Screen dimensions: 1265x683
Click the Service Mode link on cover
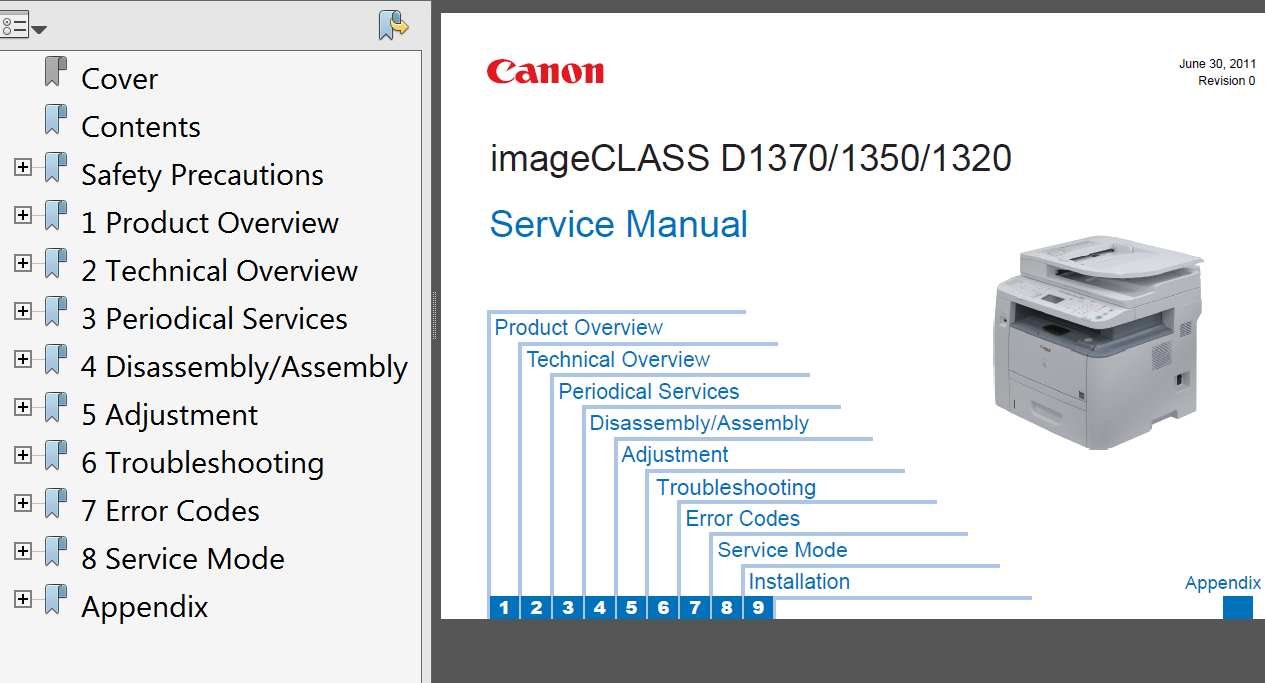(x=782, y=550)
